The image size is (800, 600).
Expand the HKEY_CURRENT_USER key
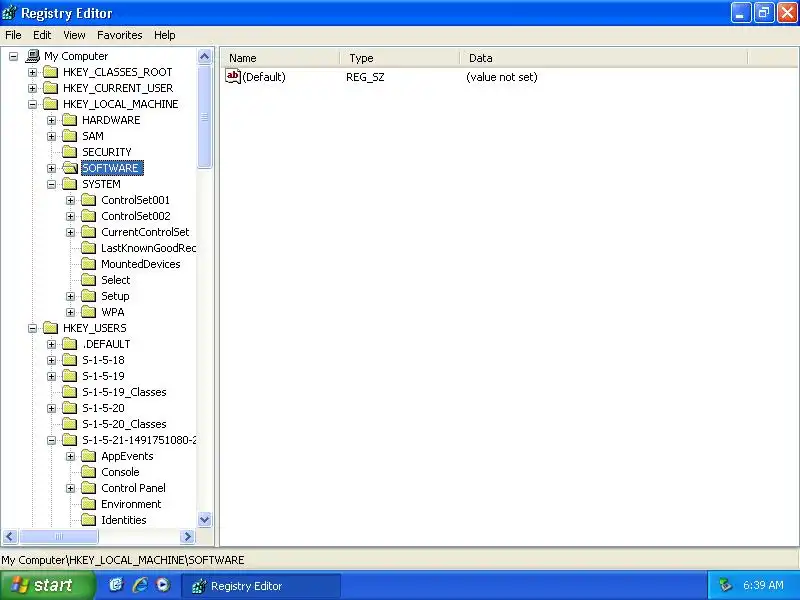point(33,88)
